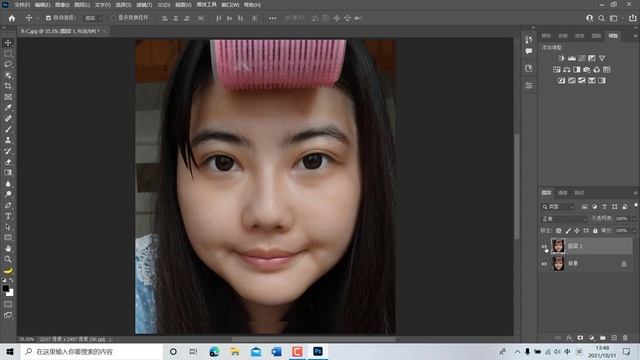Open the File menu
Image resolution: width=640 pixels, height=360 pixels.
pos(22,5)
